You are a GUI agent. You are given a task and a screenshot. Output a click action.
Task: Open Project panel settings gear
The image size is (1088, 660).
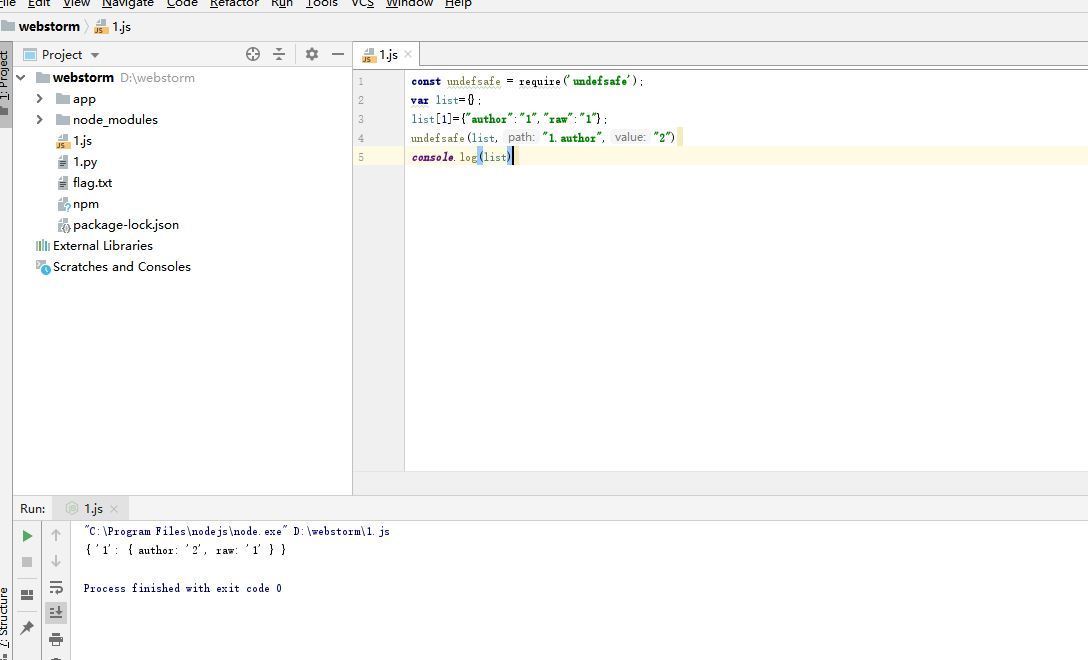[x=312, y=54]
